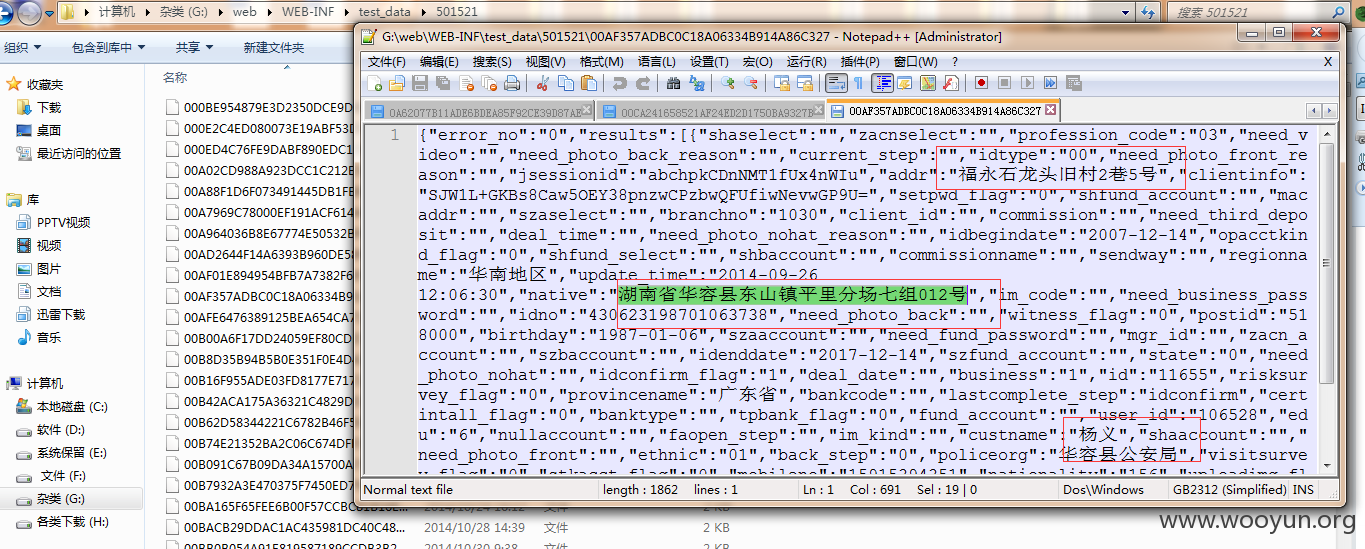Click the Stop Recording macro icon
The image size is (1365, 549).
click(1005, 83)
